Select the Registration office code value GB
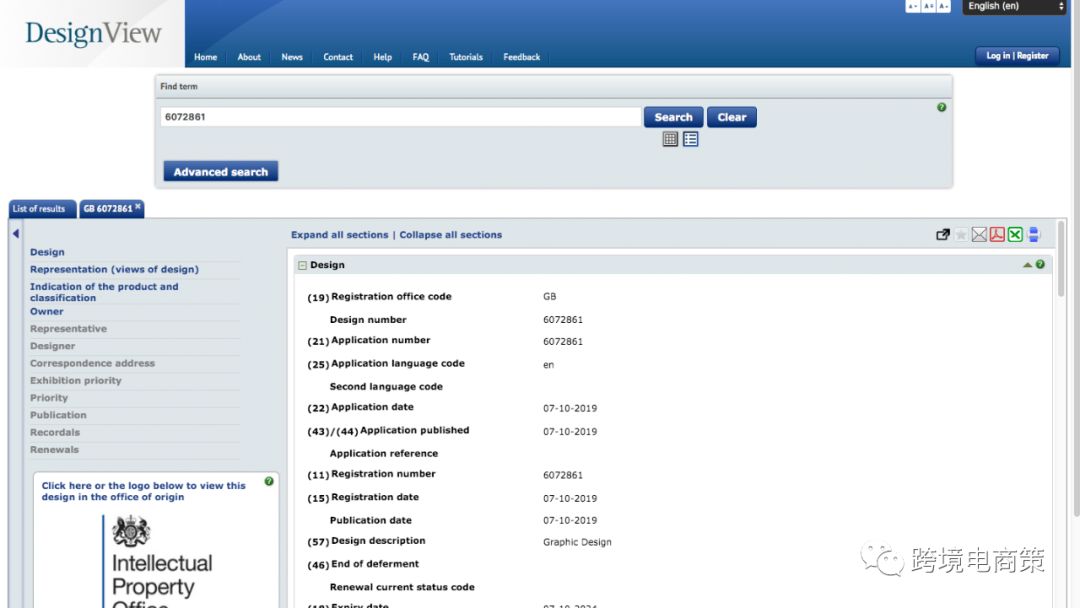 tap(549, 297)
